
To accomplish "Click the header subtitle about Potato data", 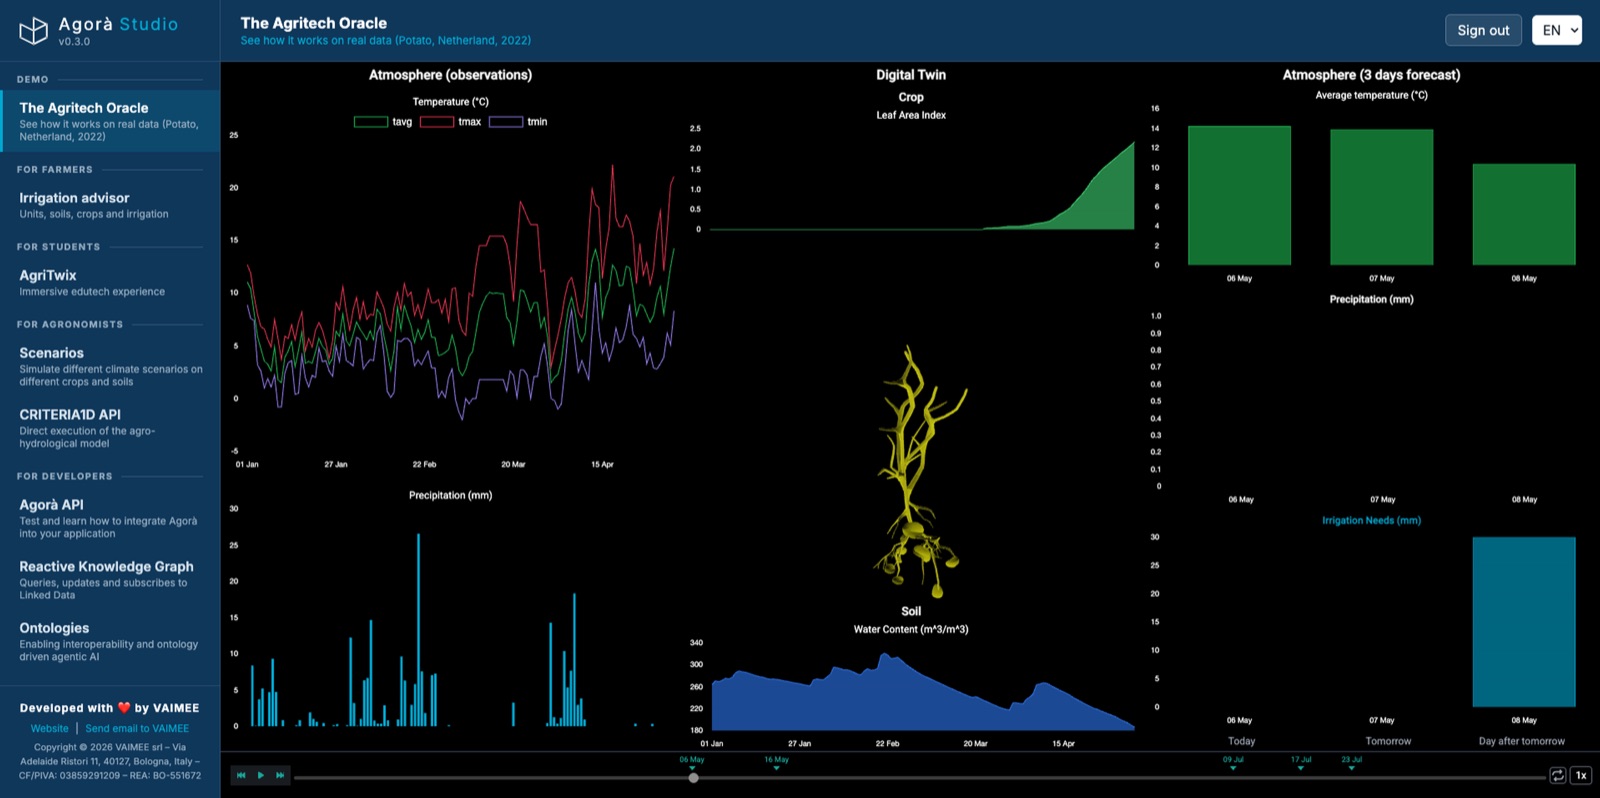I will coord(385,41).
